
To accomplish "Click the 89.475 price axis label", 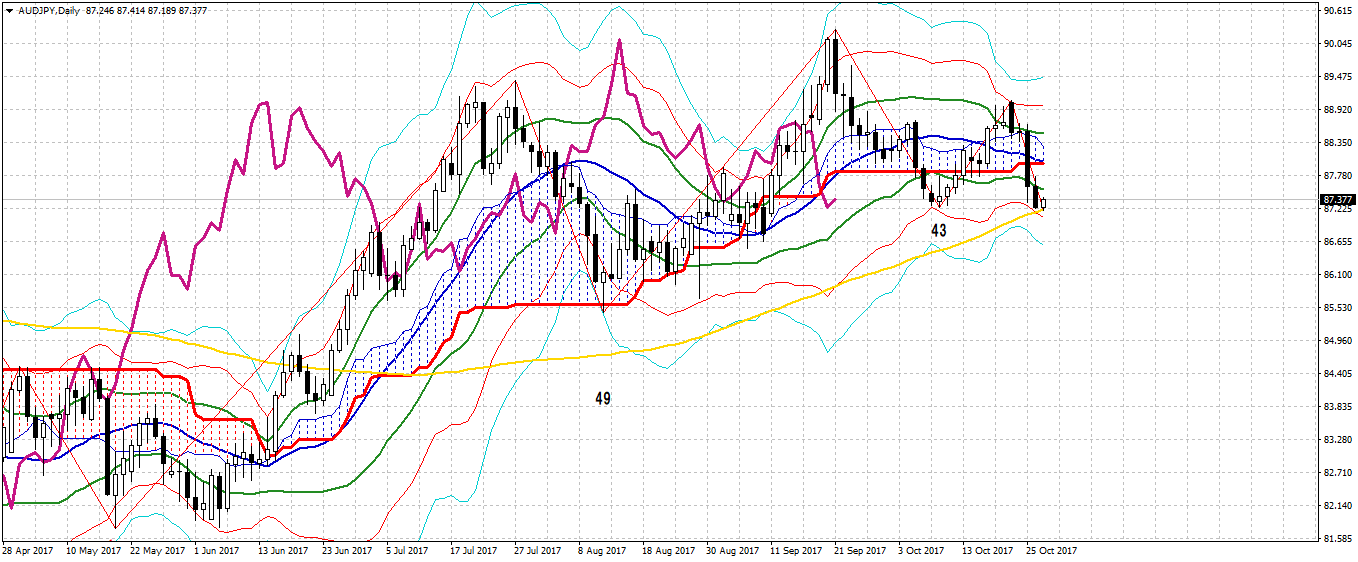I will tap(1336, 77).
